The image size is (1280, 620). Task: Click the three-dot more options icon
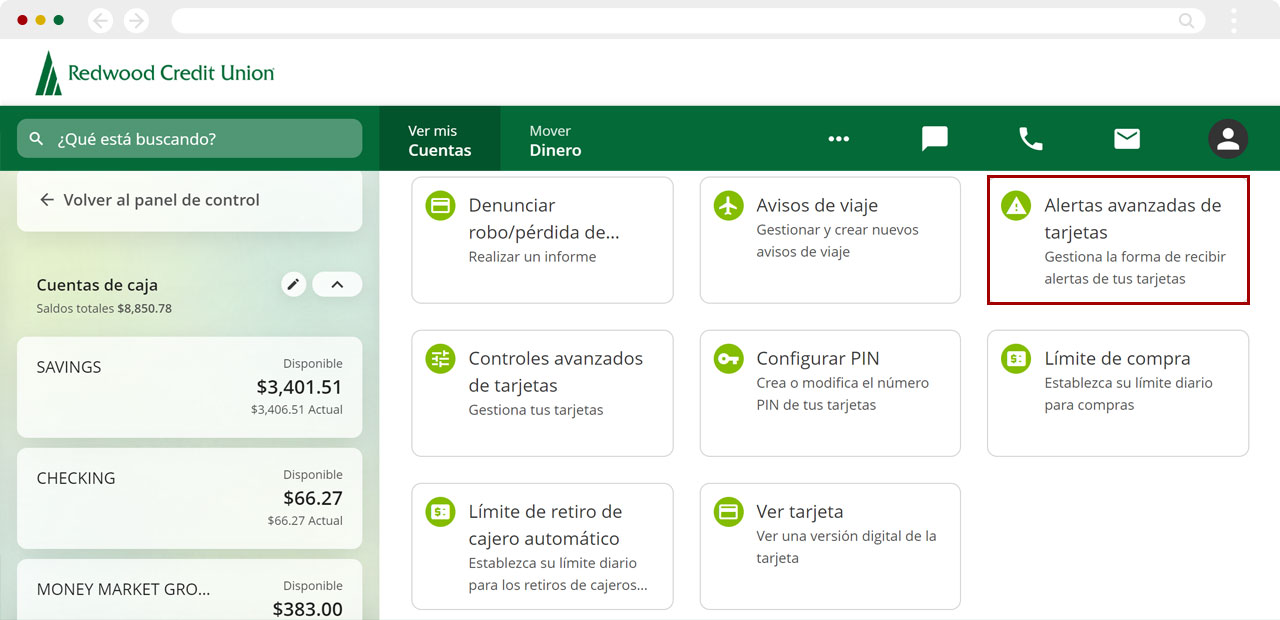838,139
